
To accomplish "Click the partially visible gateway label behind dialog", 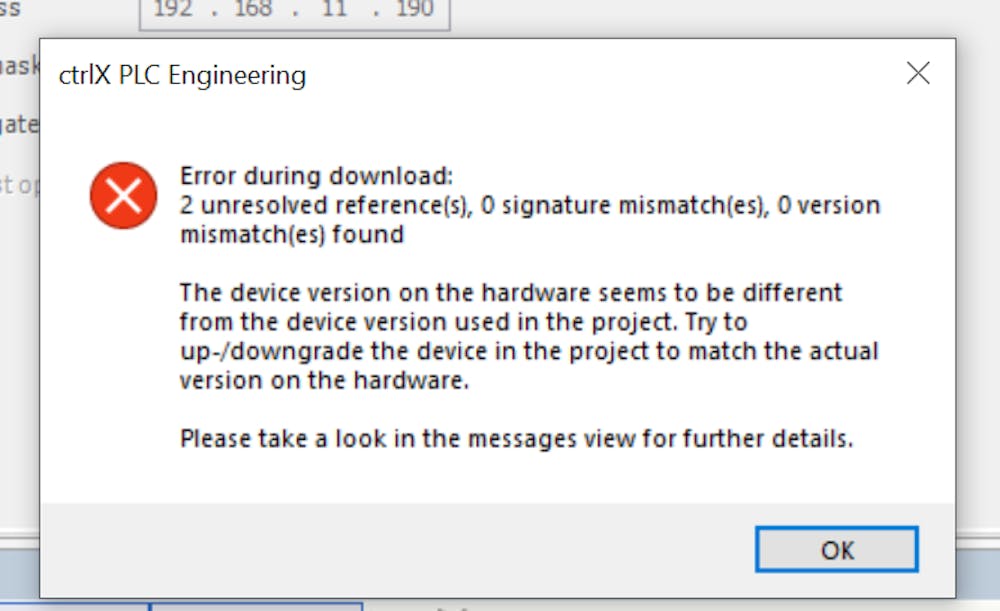I will pos(20,124).
